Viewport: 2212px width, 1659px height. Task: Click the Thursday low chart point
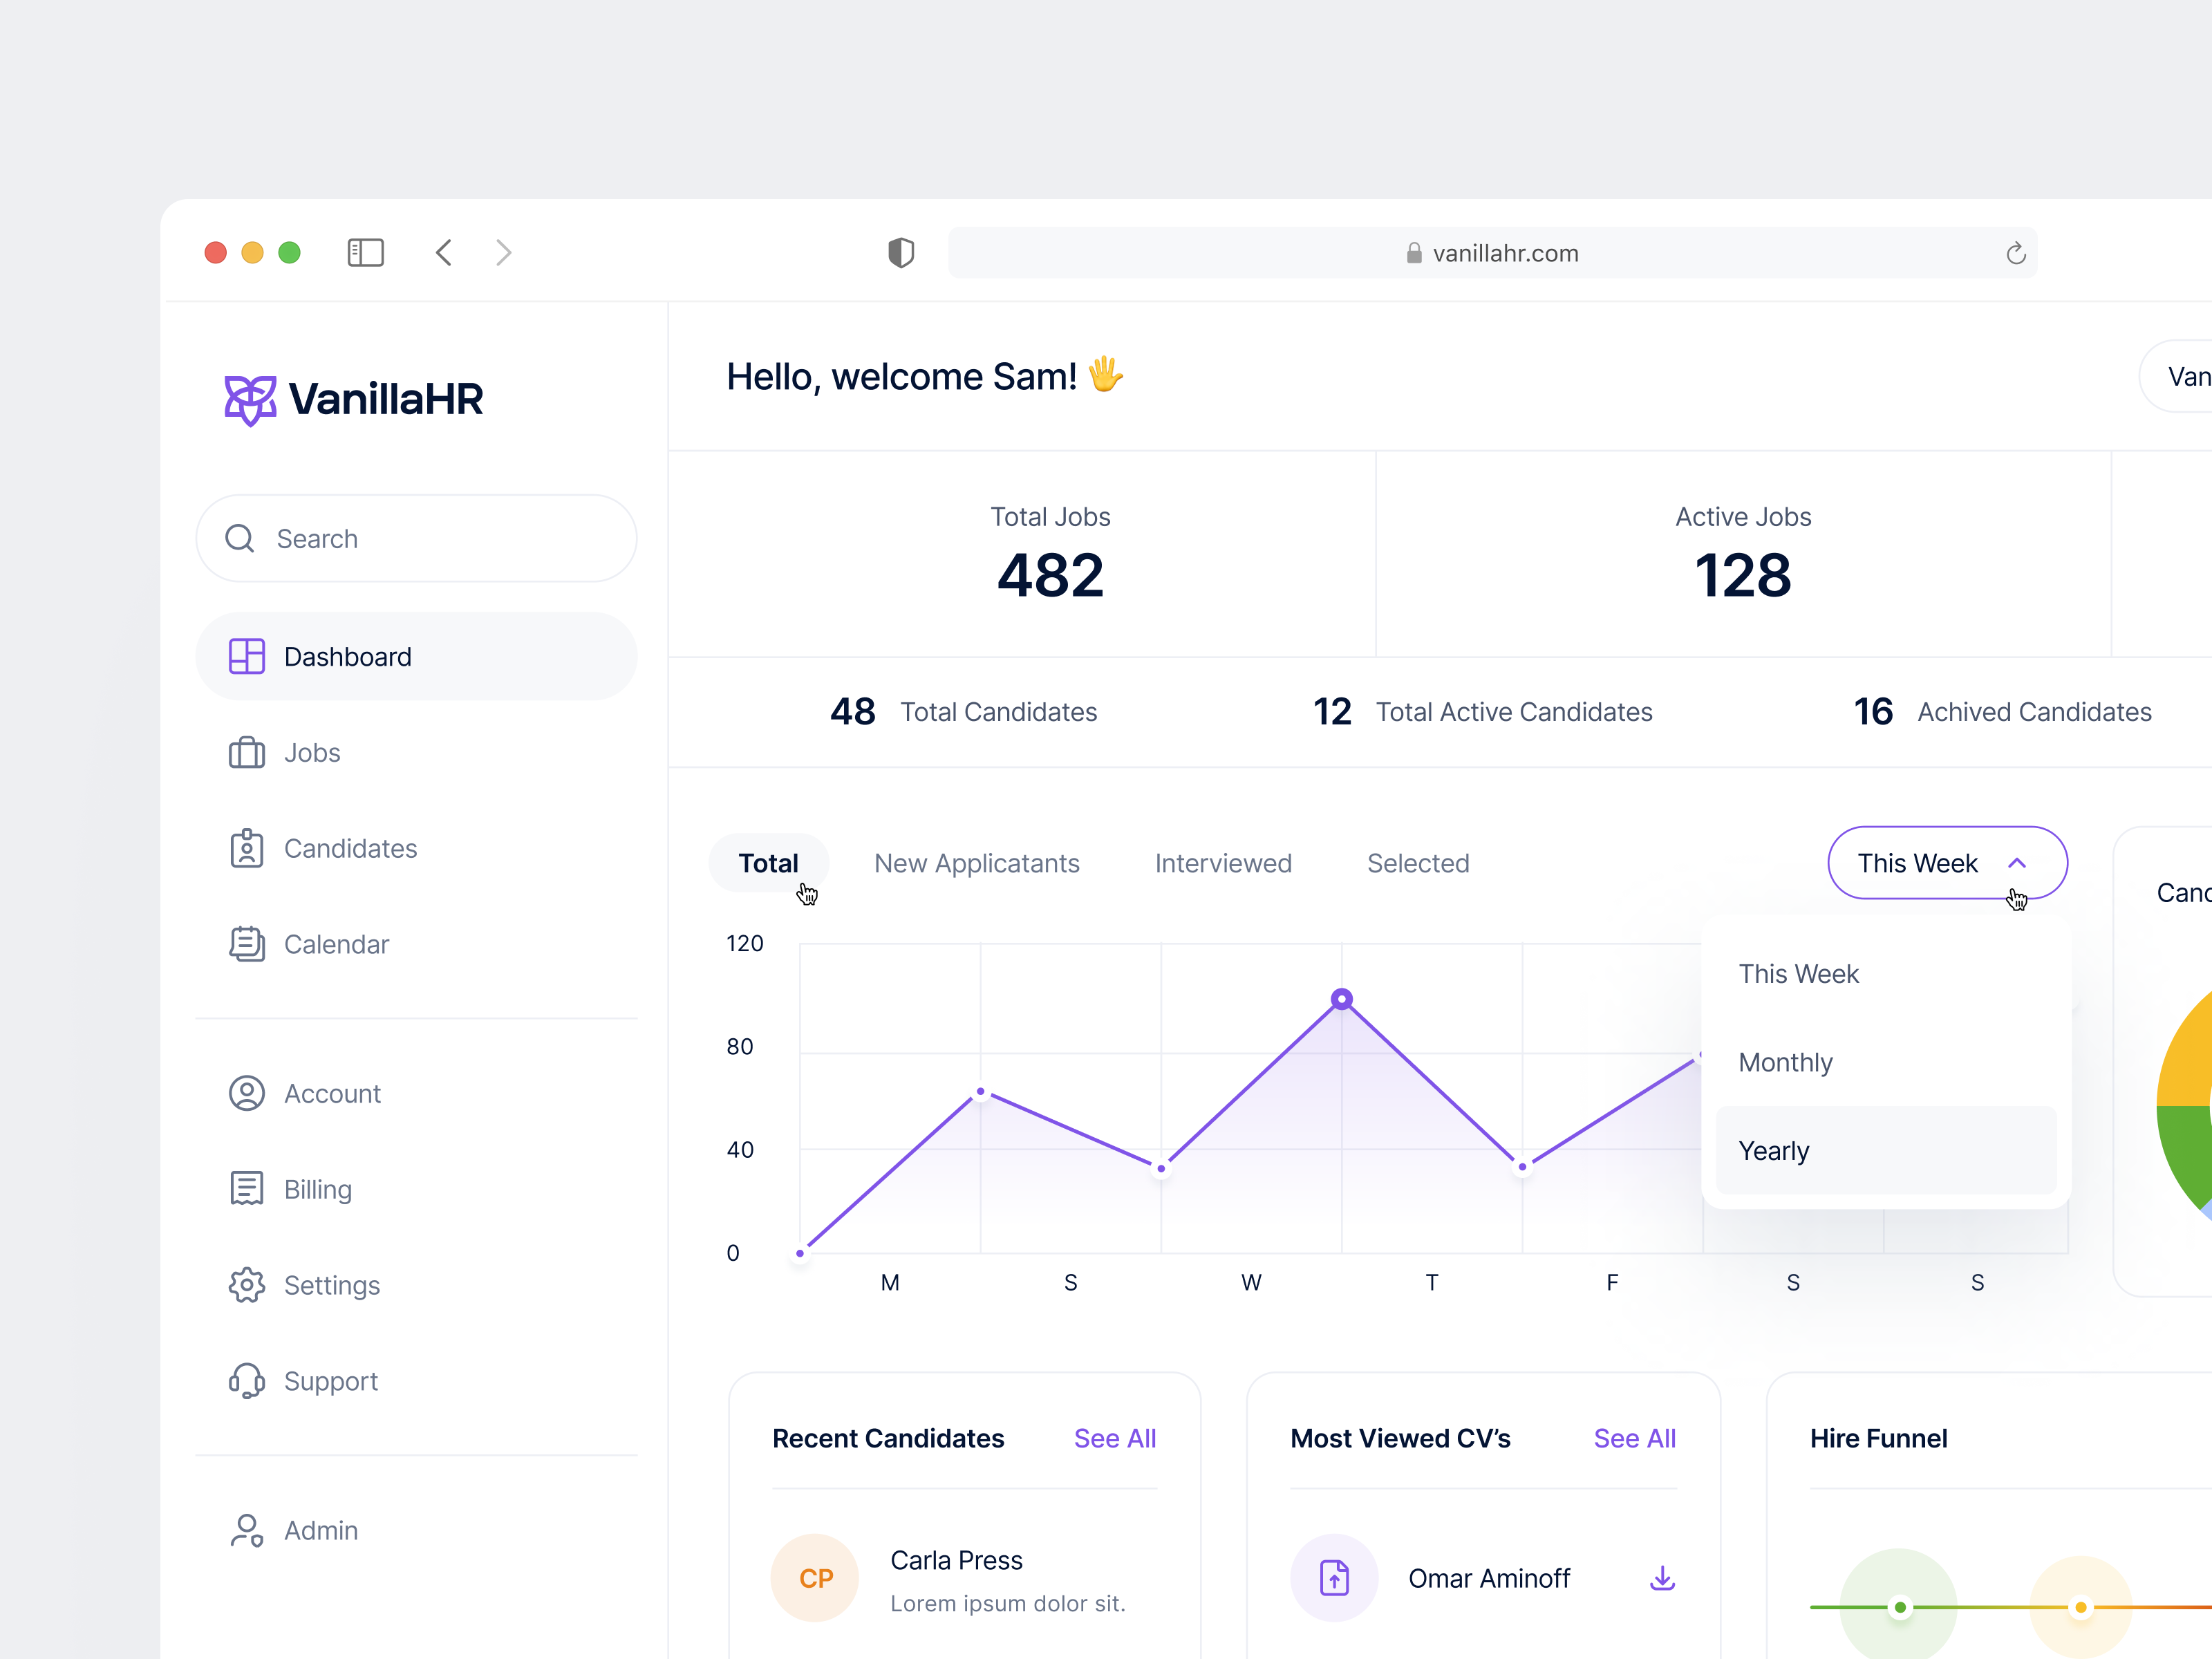(1522, 1167)
